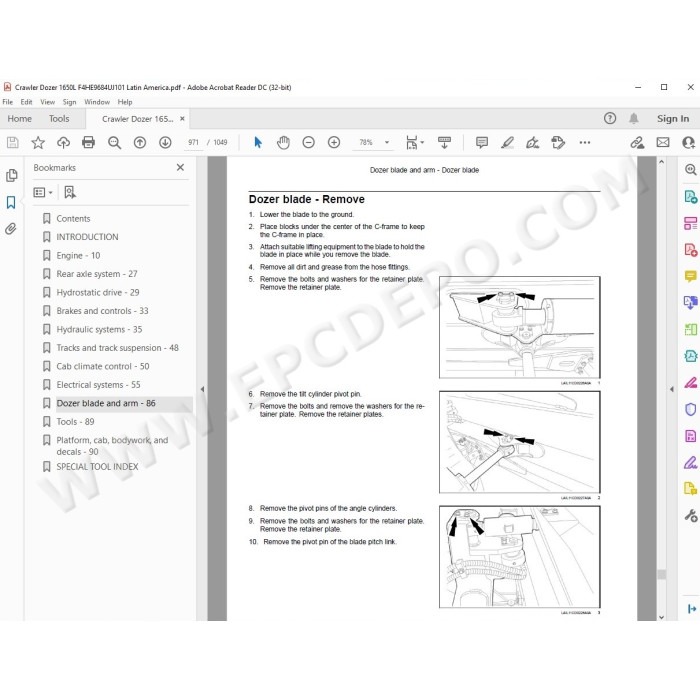Open the File menu
The height and width of the screenshot is (700, 700).
8,102
